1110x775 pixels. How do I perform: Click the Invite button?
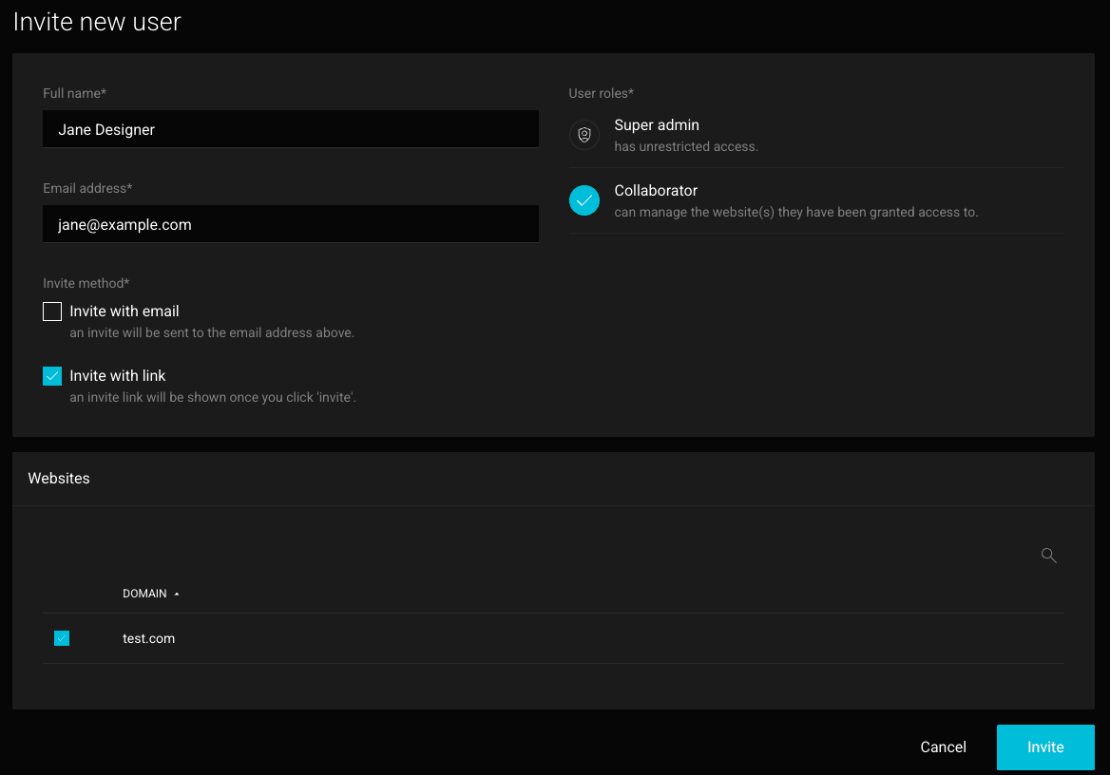coord(1045,747)
